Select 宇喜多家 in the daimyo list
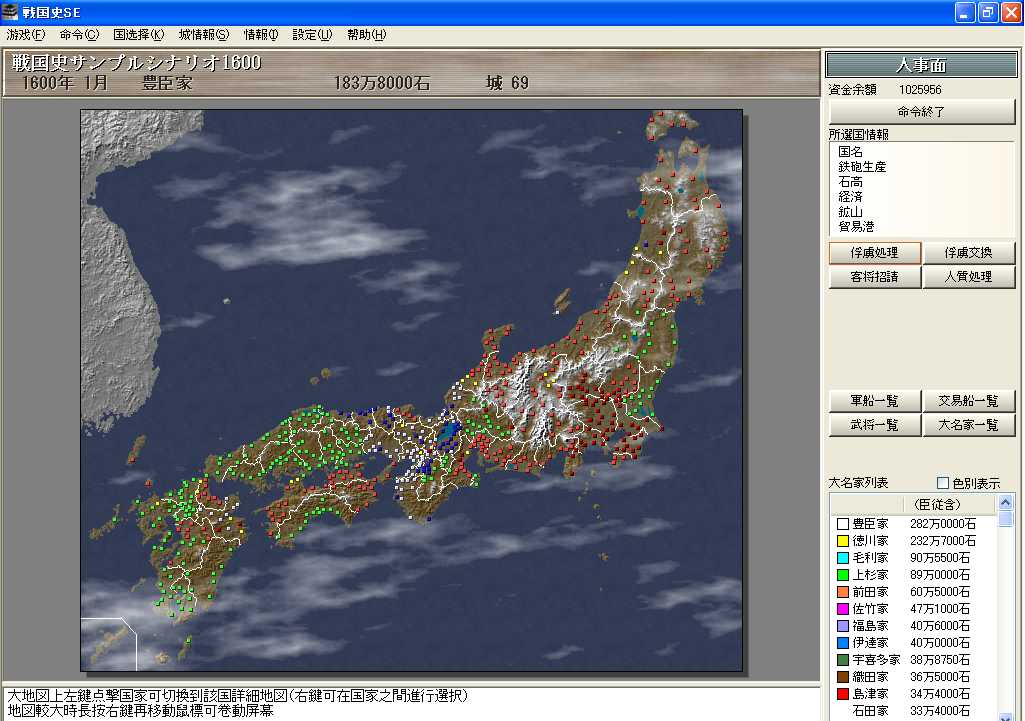This screenshot has width=1025, height=721. pyautogui.click(x=877, y=660)
